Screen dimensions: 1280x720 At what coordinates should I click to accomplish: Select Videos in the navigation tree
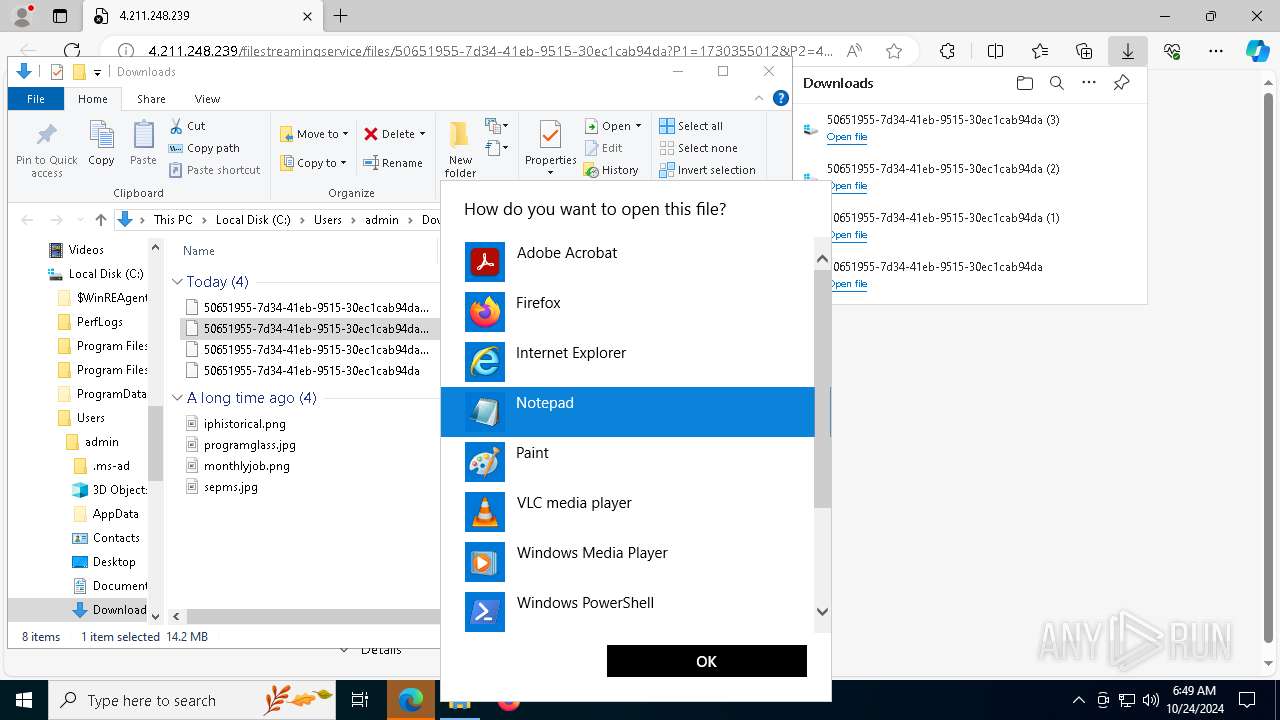point(76,250)
